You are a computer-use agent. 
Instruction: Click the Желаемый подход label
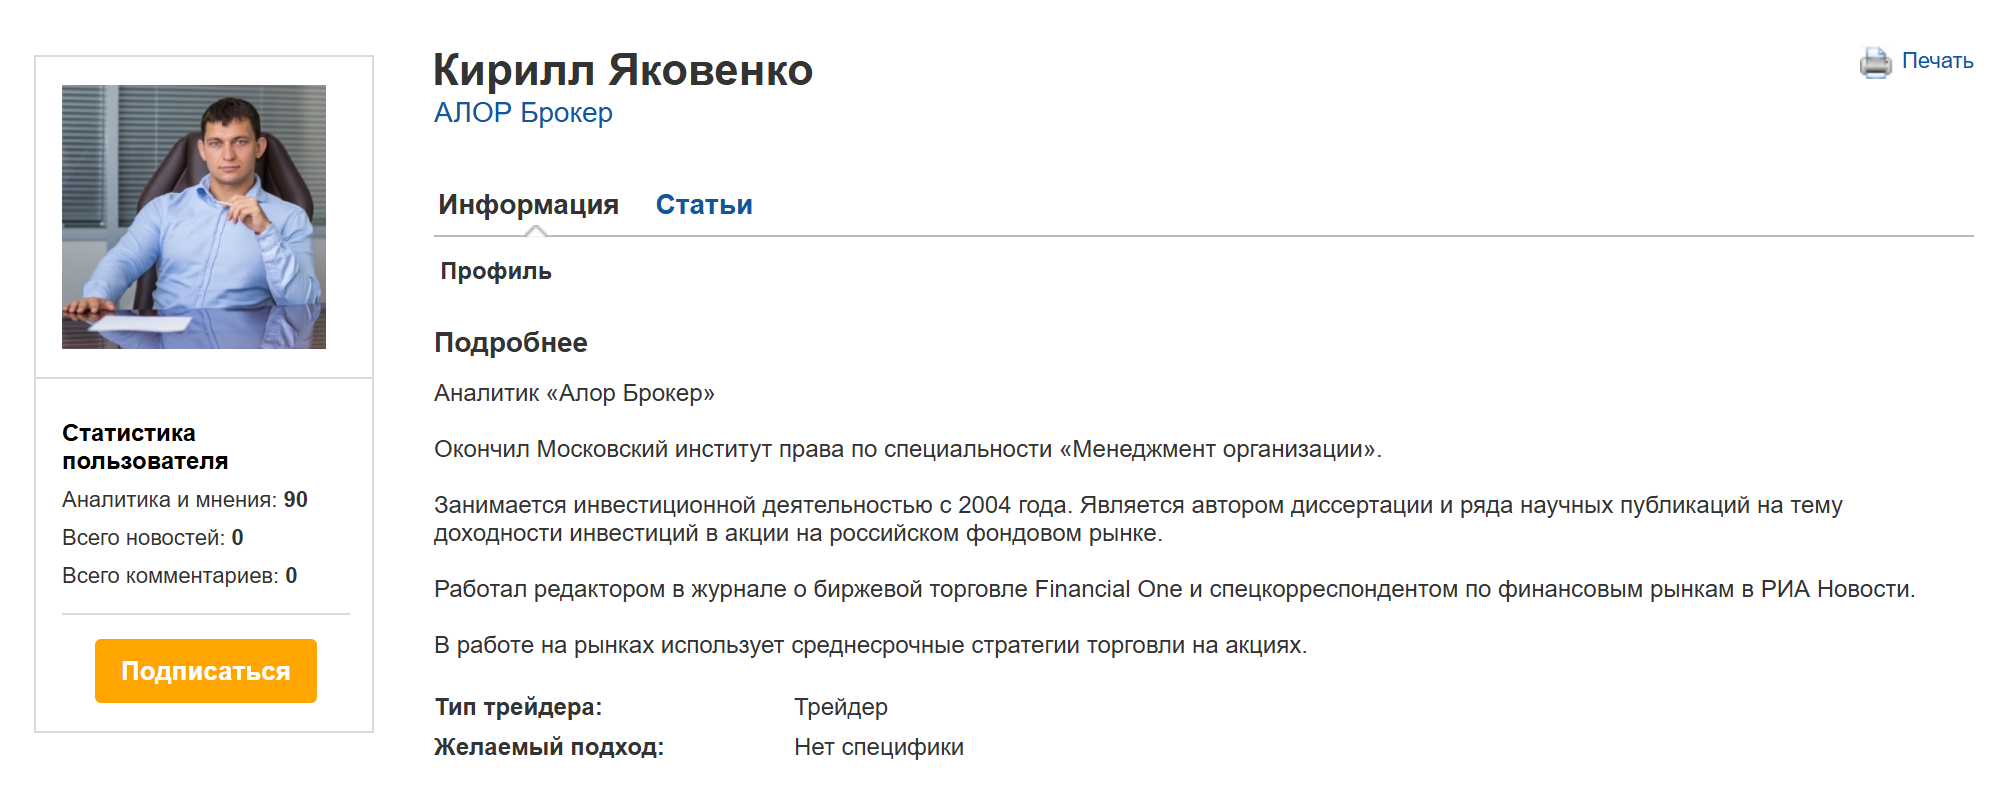click(549, 747)
